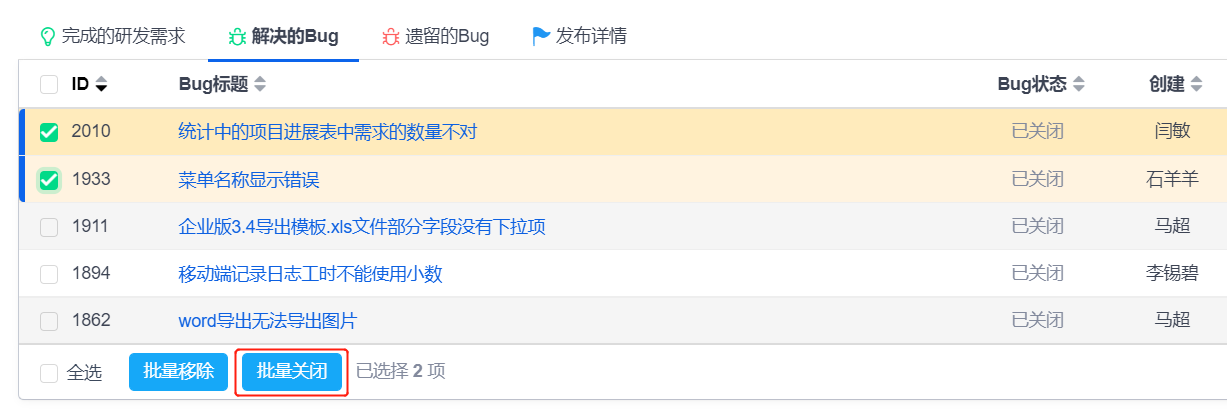Click the red bug icon of 遗留的Bug
This screenshot has height=410, width=1227.
(390, 37)
